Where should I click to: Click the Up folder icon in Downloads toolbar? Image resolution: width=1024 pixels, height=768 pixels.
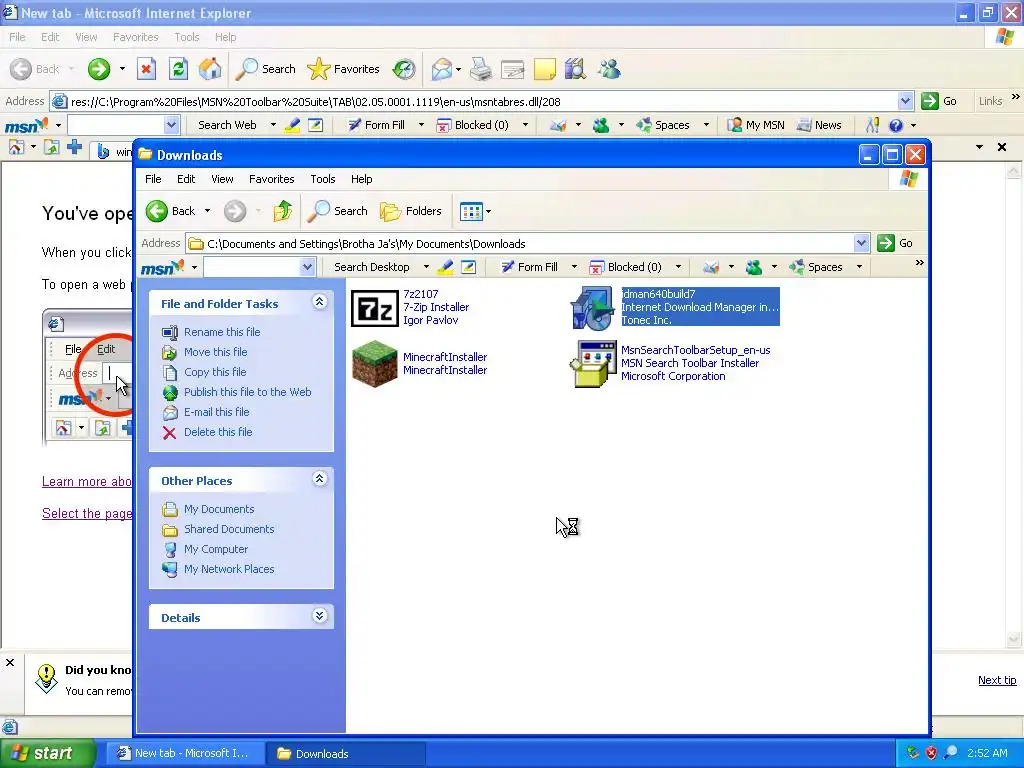tap(283, 211)
